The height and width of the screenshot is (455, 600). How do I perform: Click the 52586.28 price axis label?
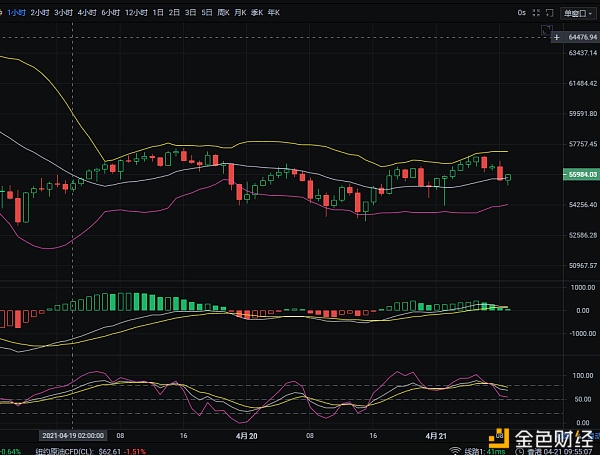(582, 235)
